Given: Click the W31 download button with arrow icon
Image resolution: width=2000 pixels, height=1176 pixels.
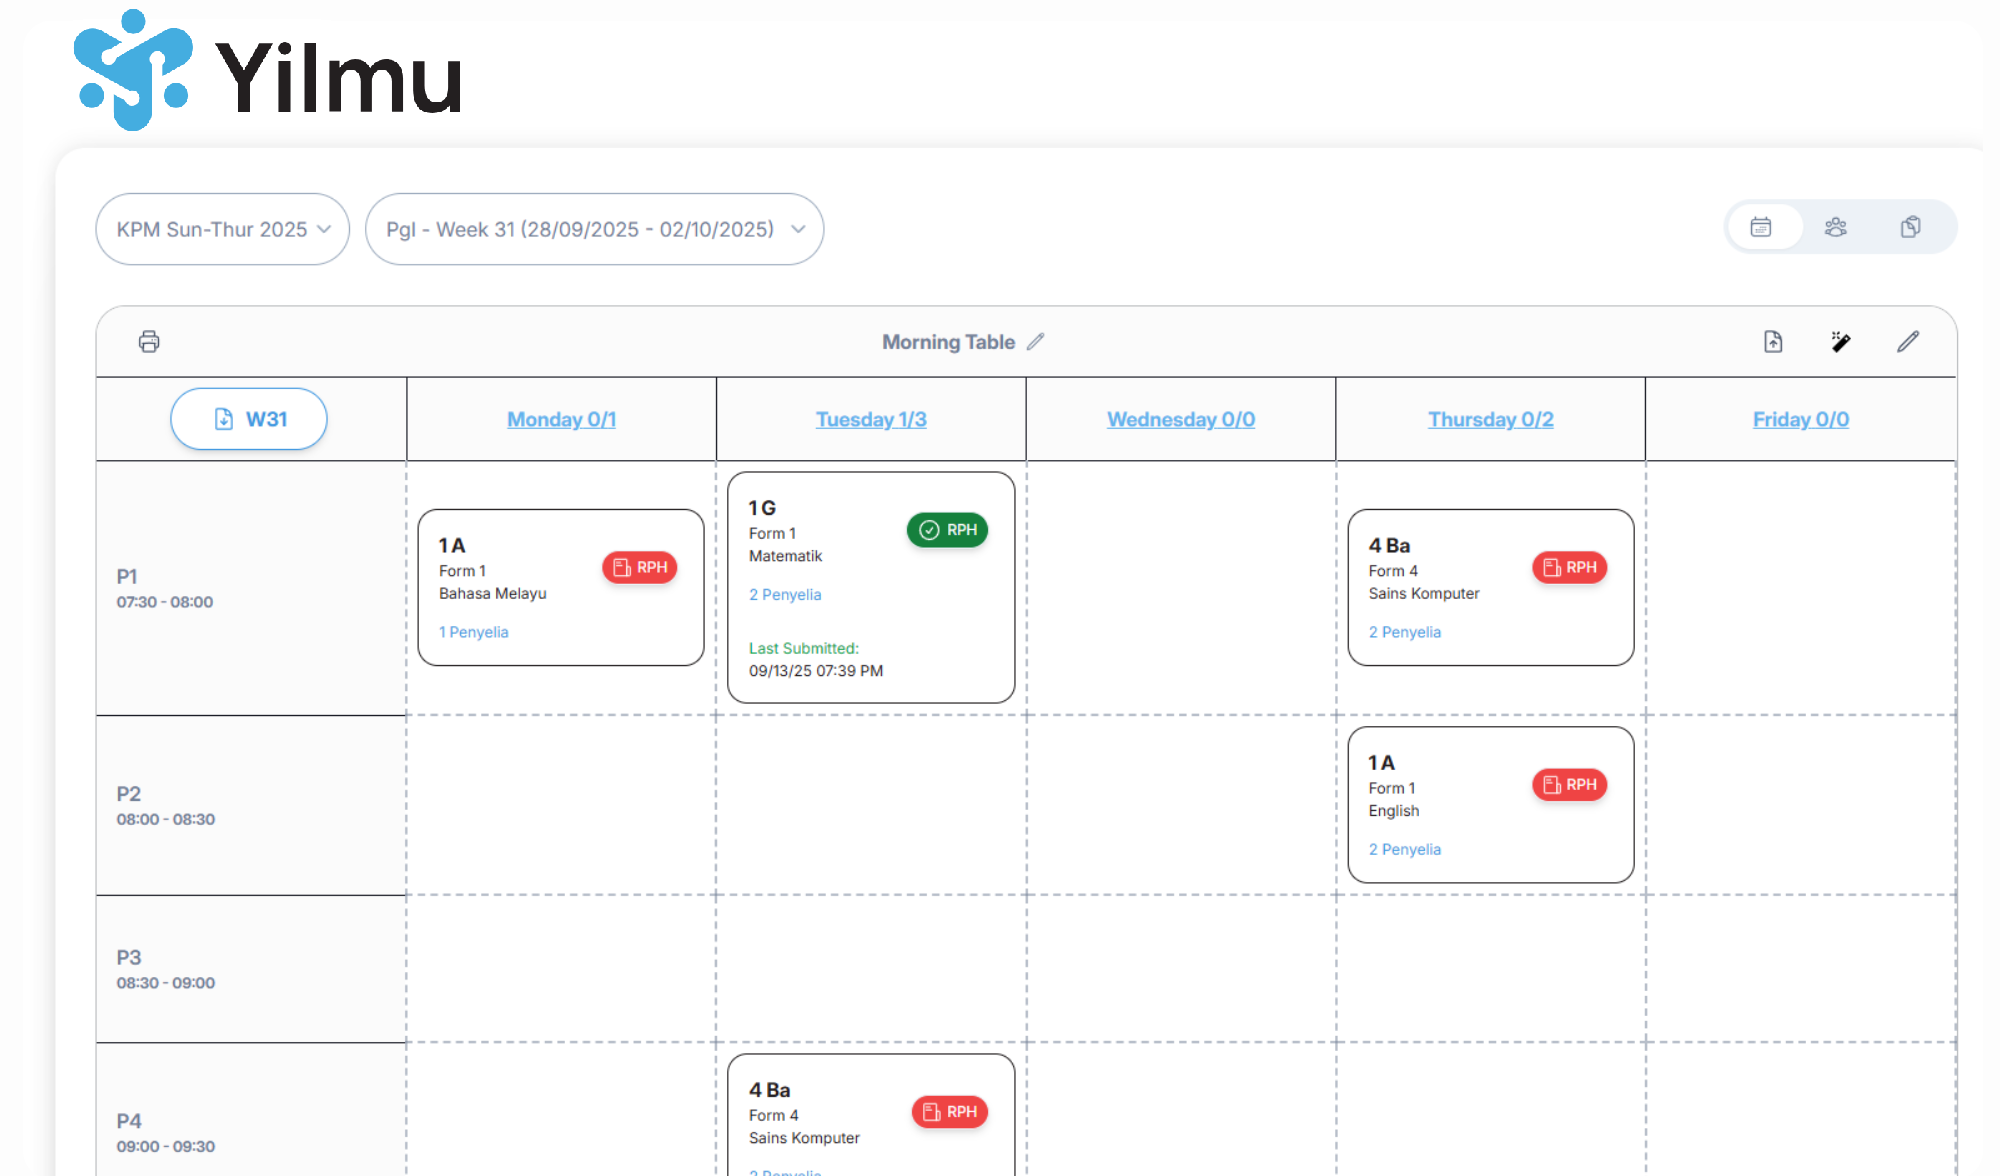Looking at the screenshot, I should [248, 419].
